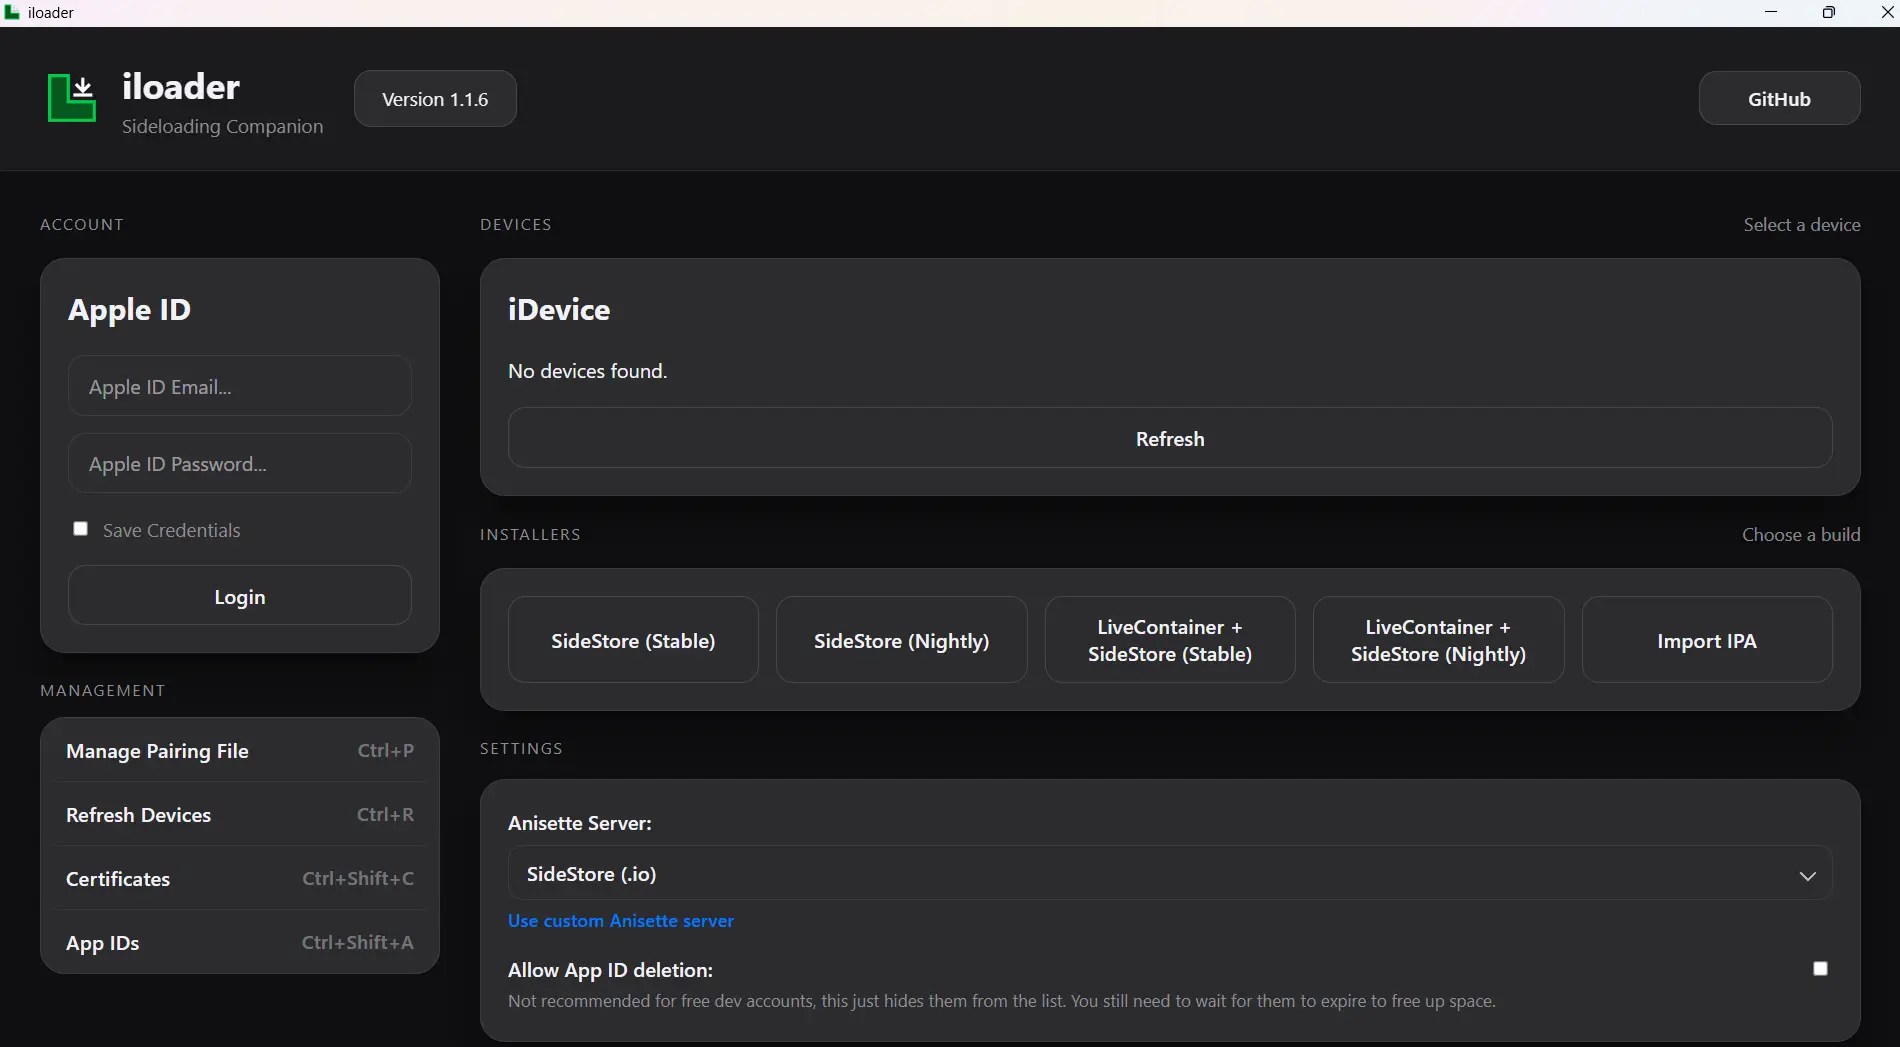Click the 'No devices found.' message
This screenshot has width=1900, height=1047.
tap(587, 371)
